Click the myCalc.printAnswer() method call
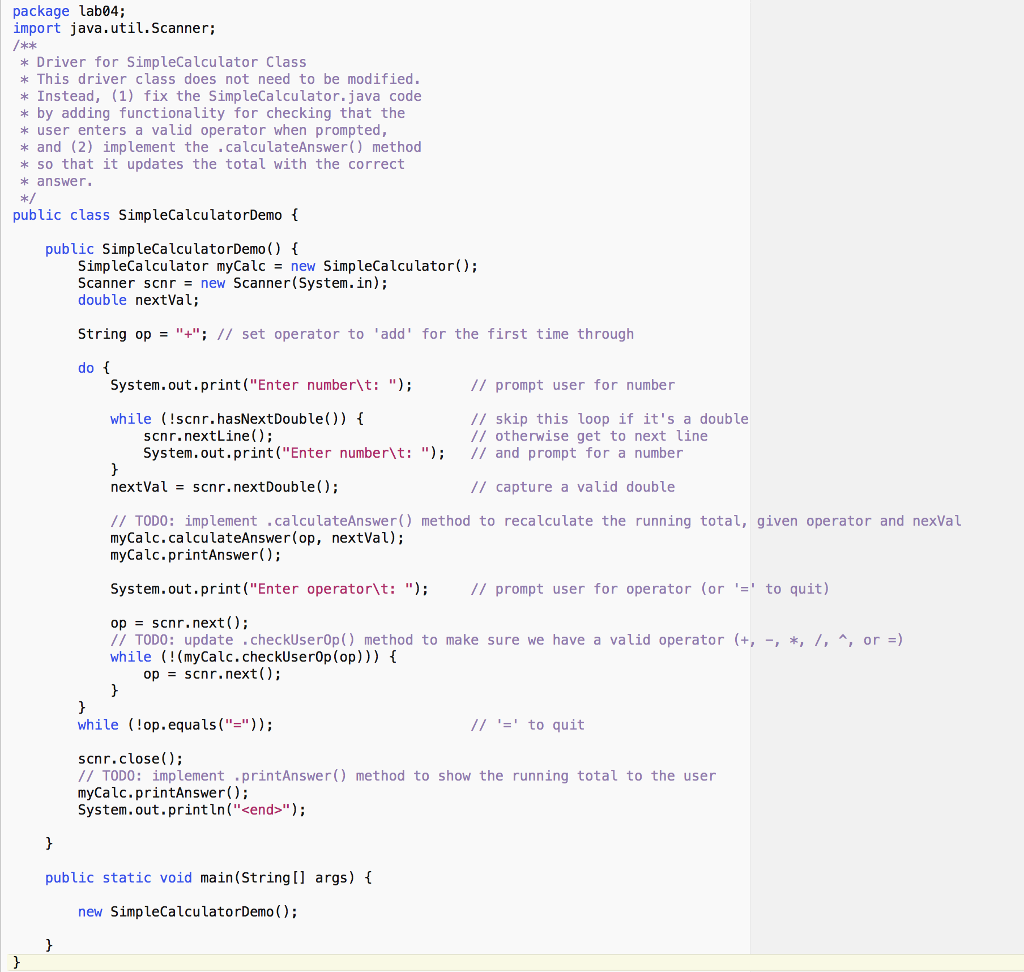This screenshot has height=972, width=1024. pyautogui.click(x=160, y=793)
